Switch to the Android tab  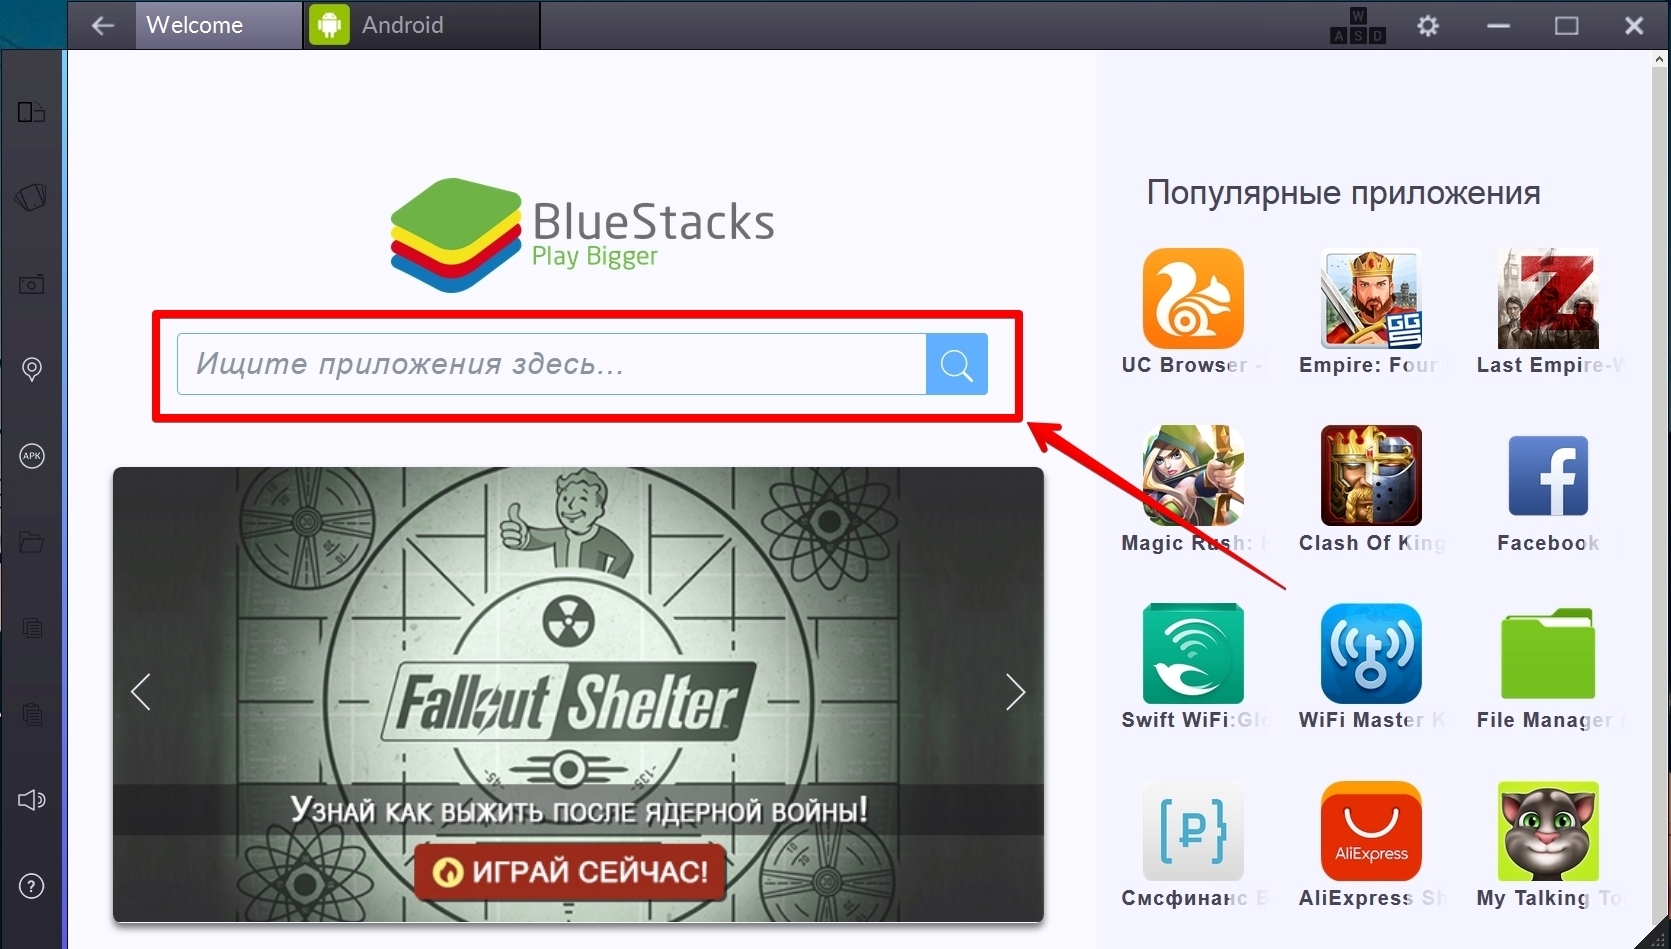click(x=421, y=25)
